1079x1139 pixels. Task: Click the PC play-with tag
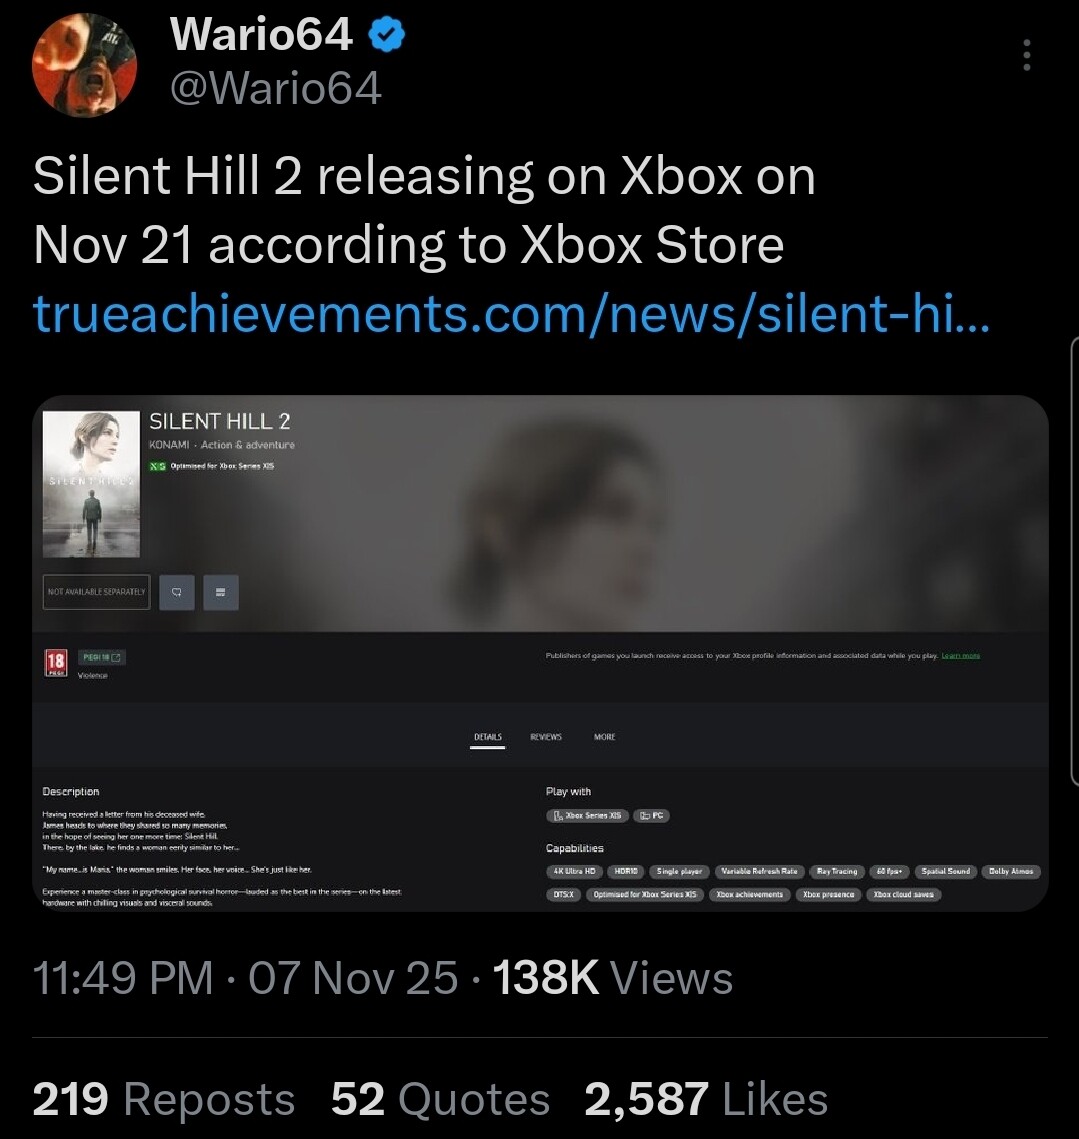(x=652, y=815)
